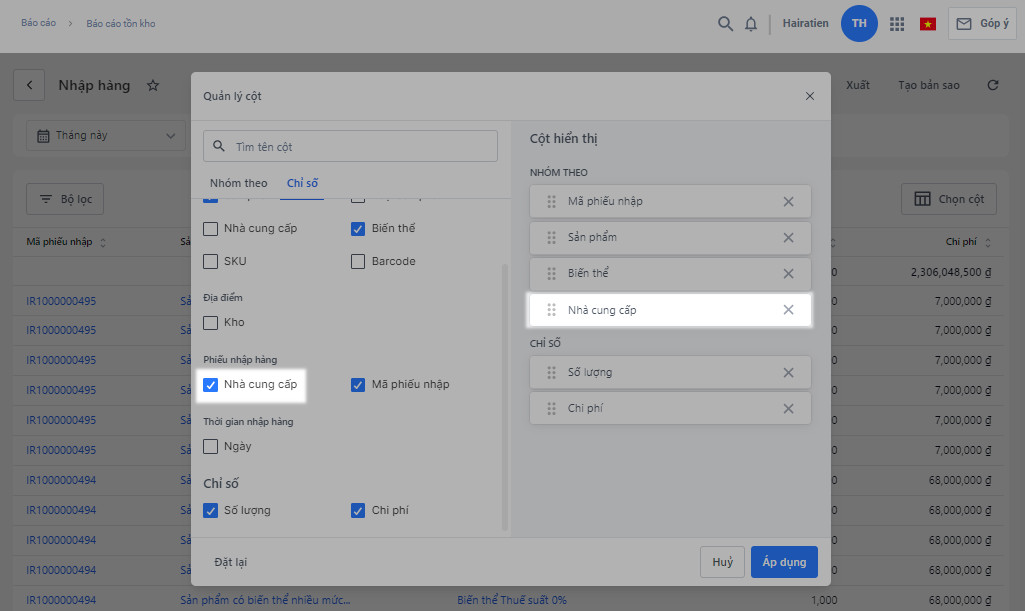Open the apps grid menu

(x=896, y=24)
